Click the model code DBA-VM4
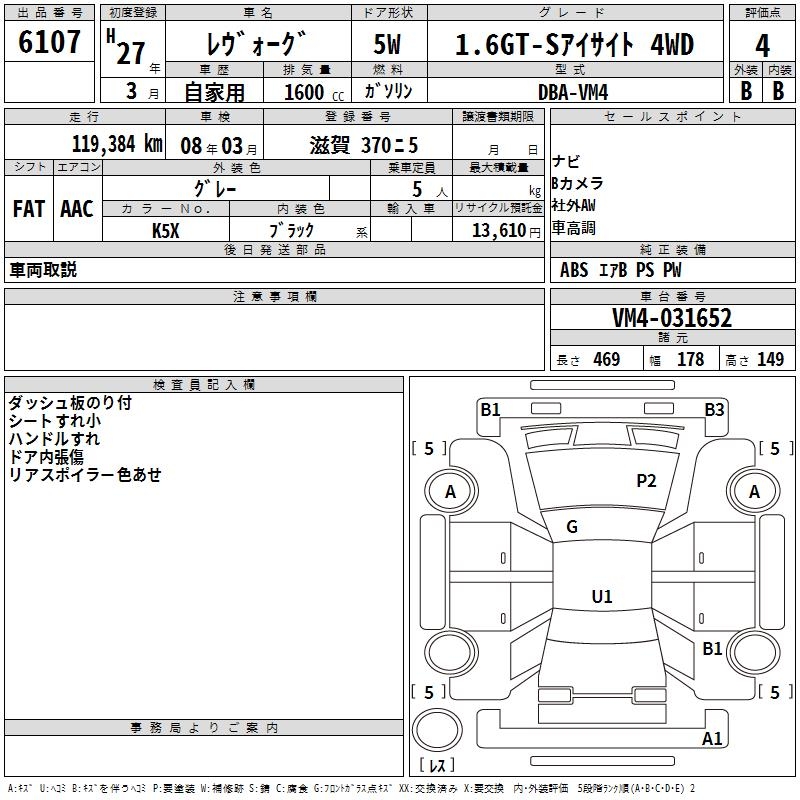This screenshot has width=800, height=800. pos(573,92)
